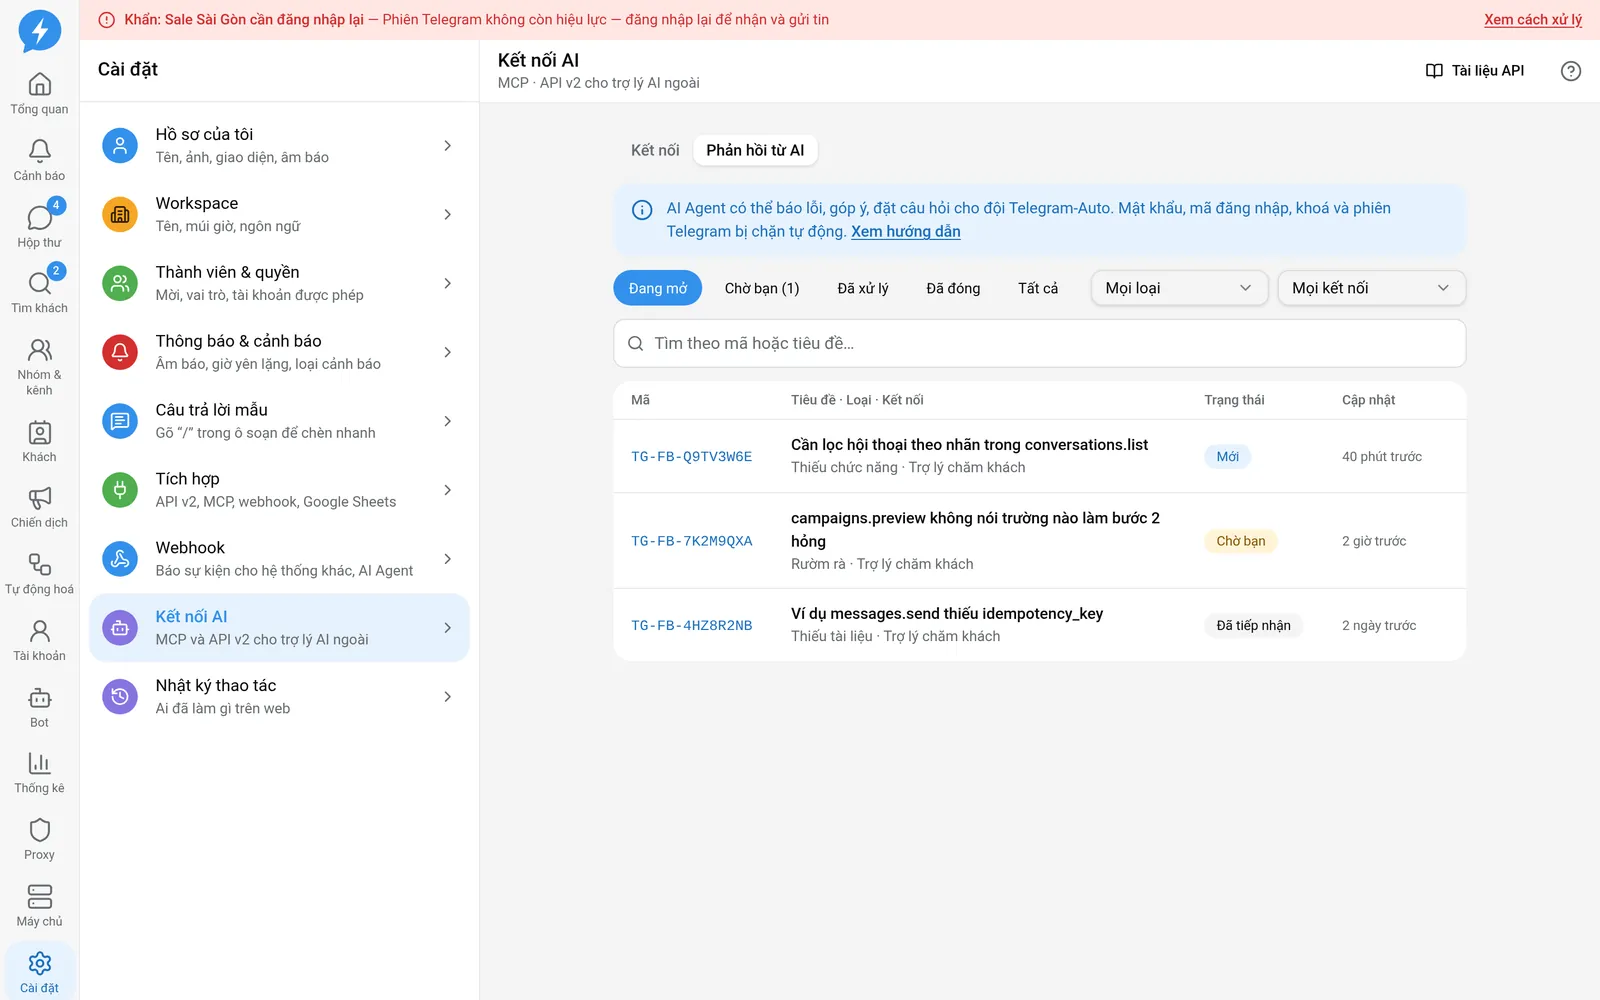Open ticket TG-FB-Q9TV3W6E

click(1040, 456)
